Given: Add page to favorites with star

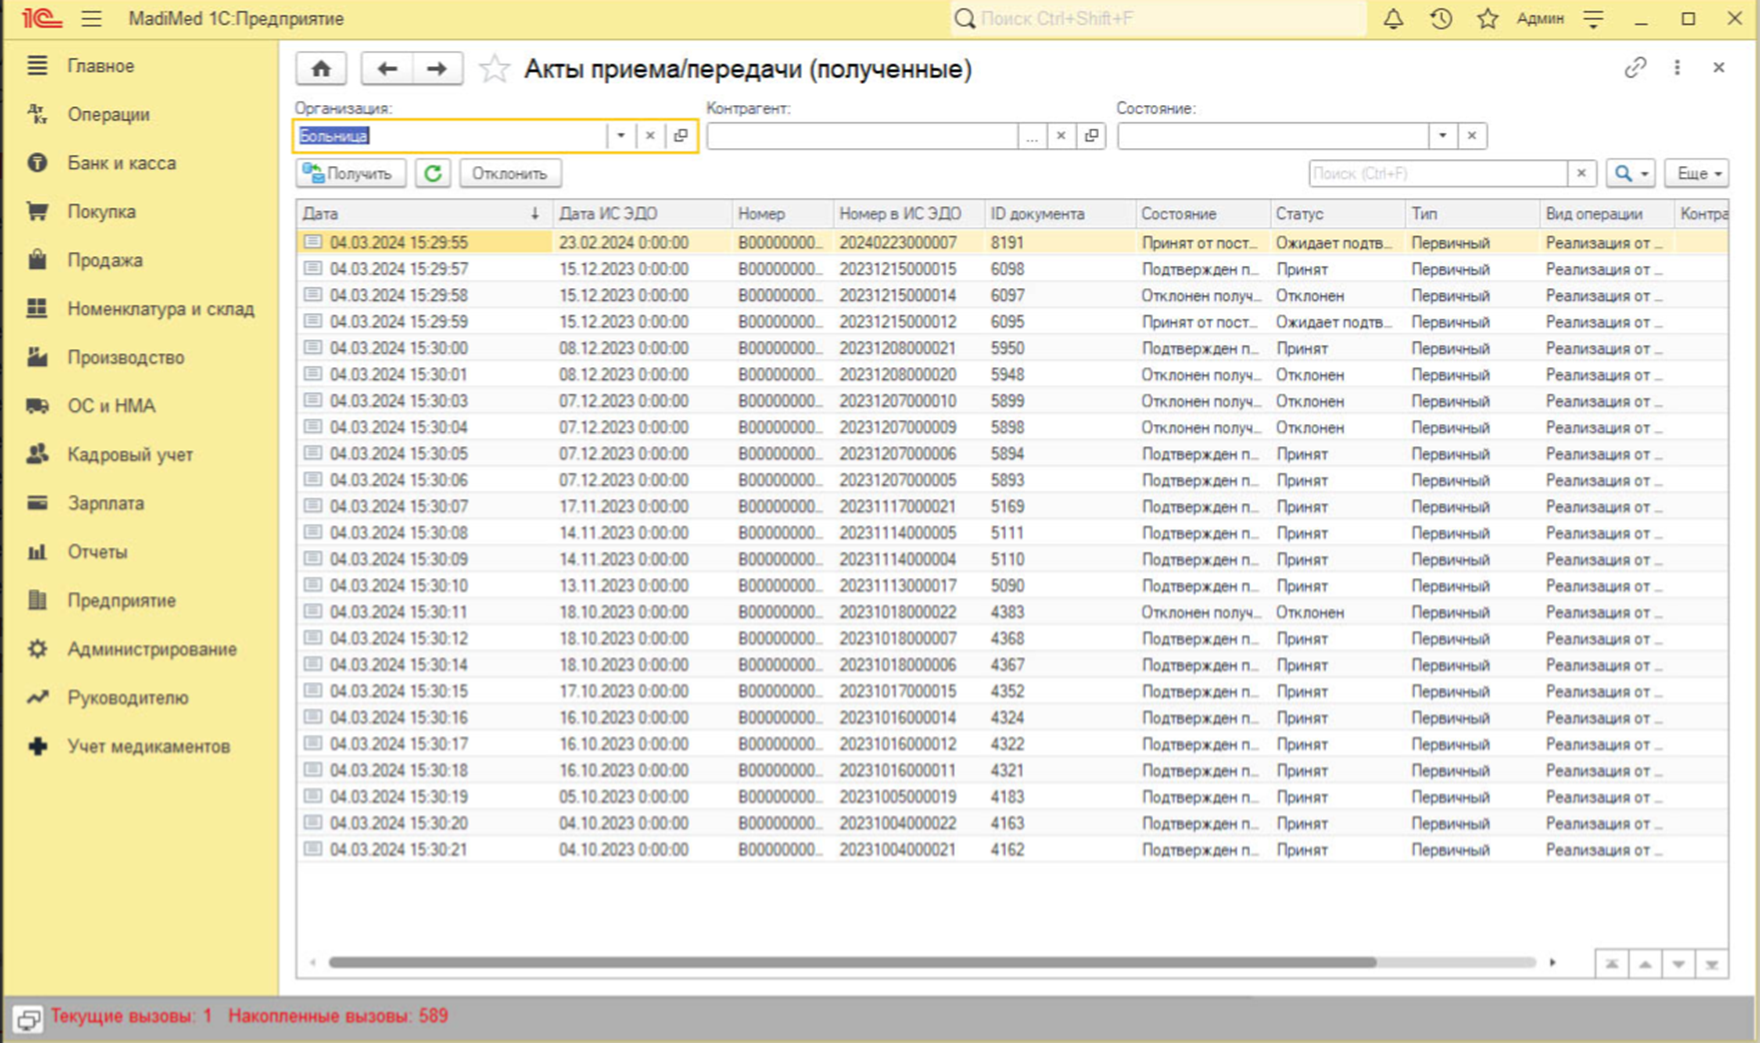Looking at the screenshot, I should point(494,69).
